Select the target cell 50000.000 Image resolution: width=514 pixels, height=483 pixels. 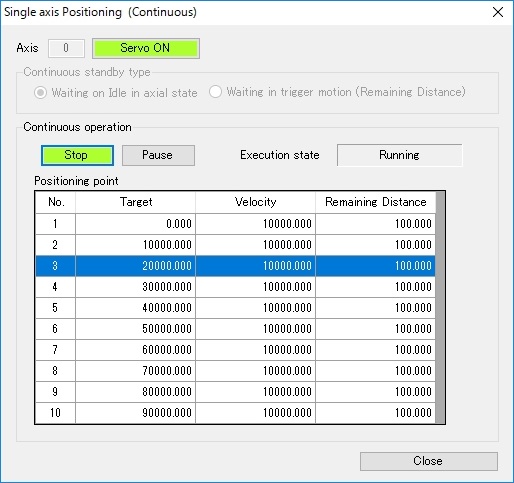click(x=135, y=329)
